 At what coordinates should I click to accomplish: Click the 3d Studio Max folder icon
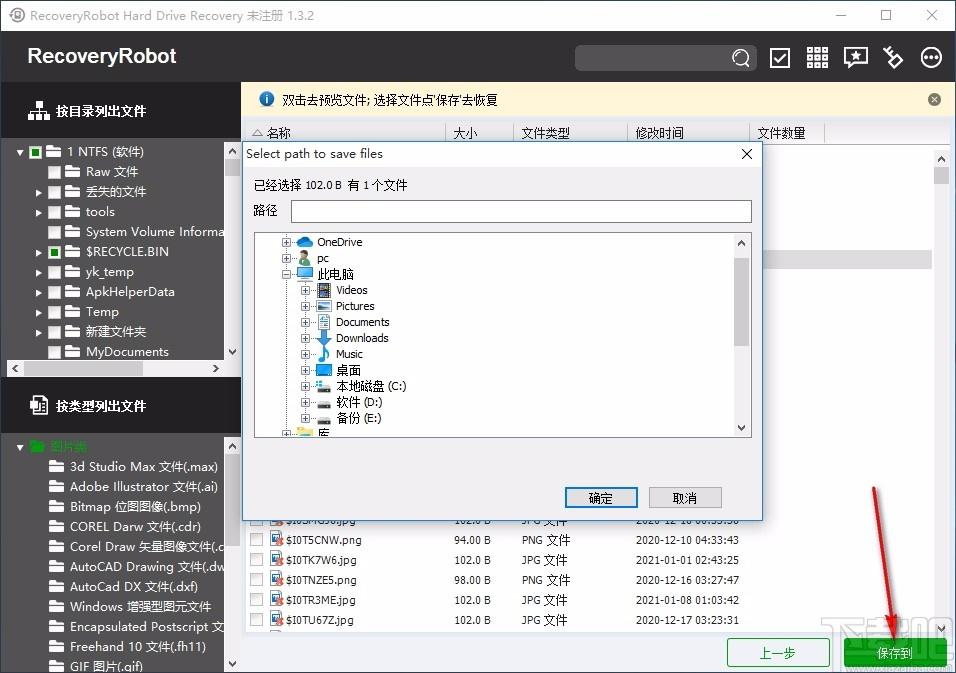click(x=57, y=466)
